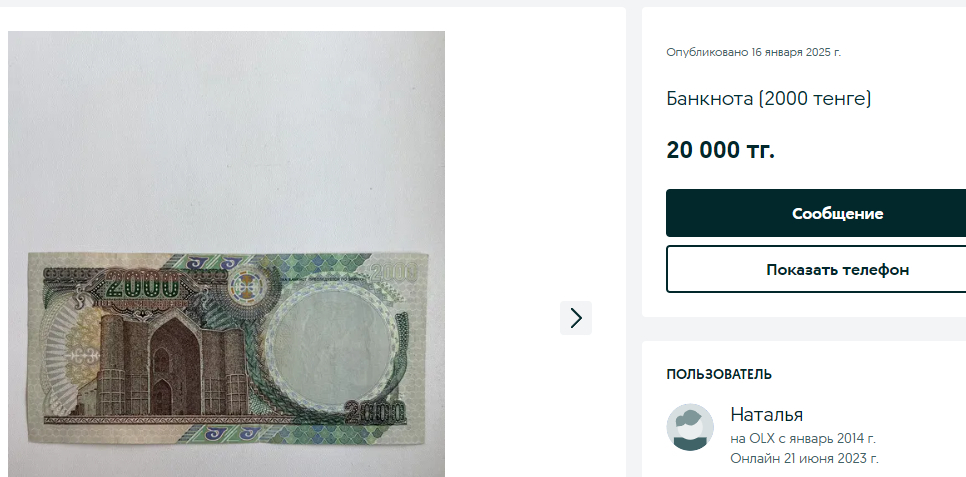Click the Опубликовано 16 января 2025 date text
This screenshot has width=966, height=477.
click(x=753, y=52)
